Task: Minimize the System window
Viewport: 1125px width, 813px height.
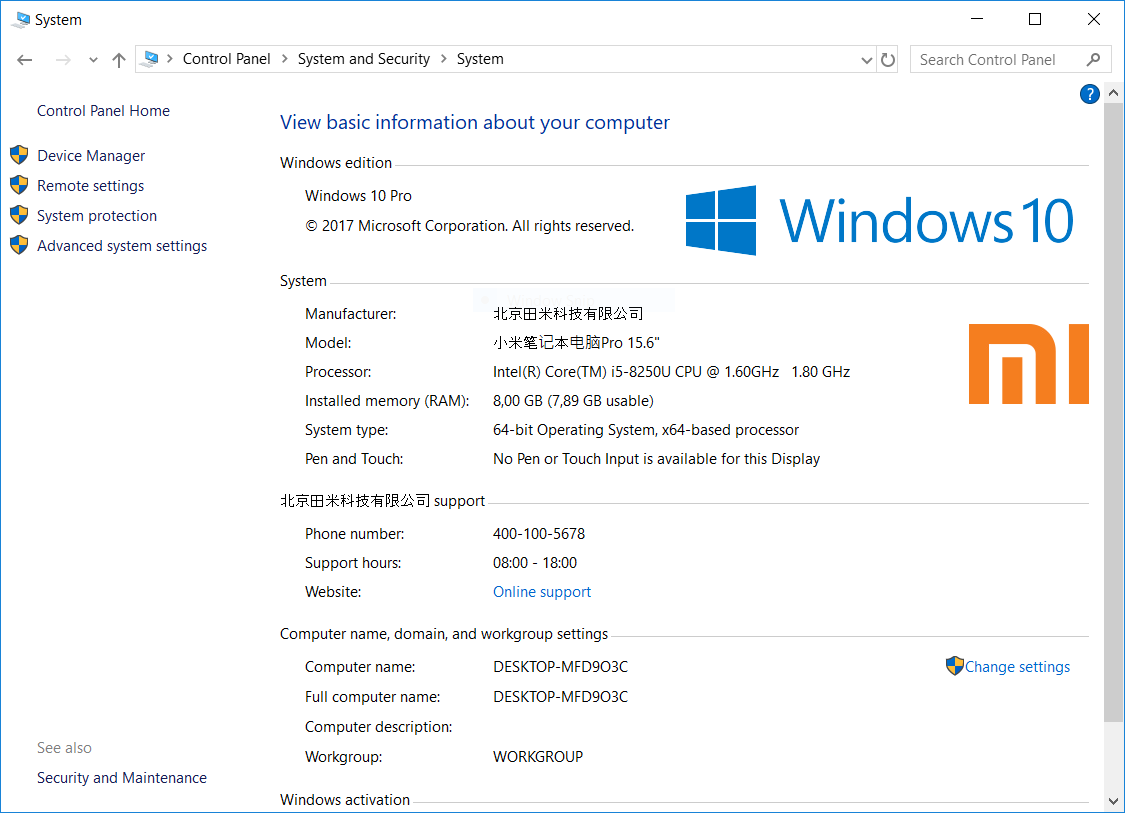Action: pyautogui.click(x=976, y=19)
